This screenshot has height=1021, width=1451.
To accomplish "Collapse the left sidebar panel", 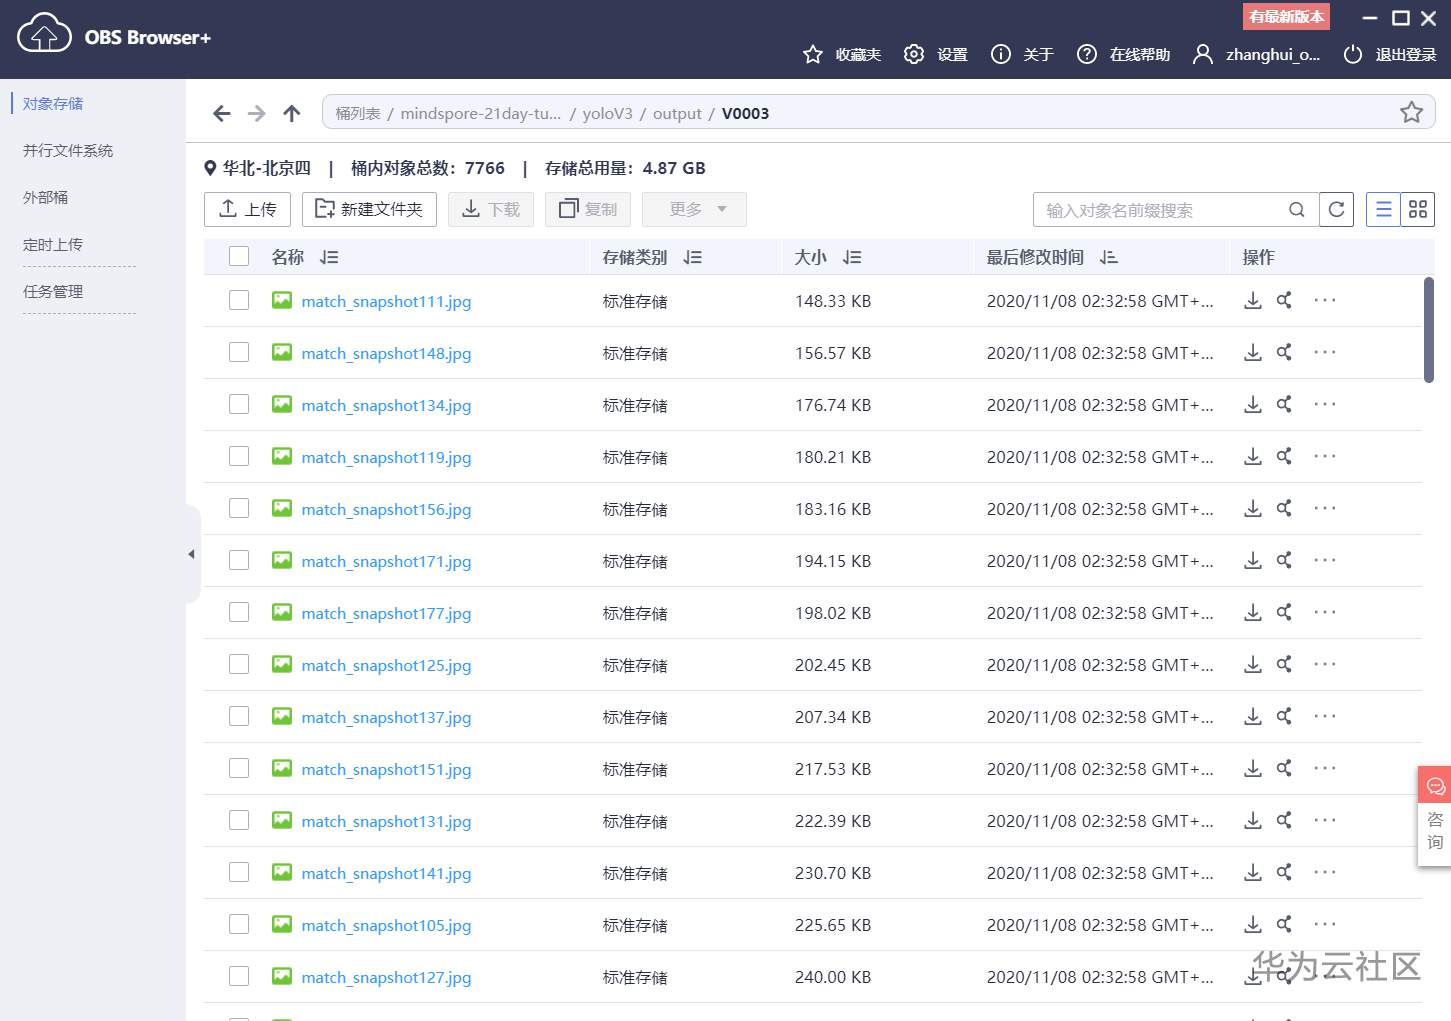I will 191,554.
